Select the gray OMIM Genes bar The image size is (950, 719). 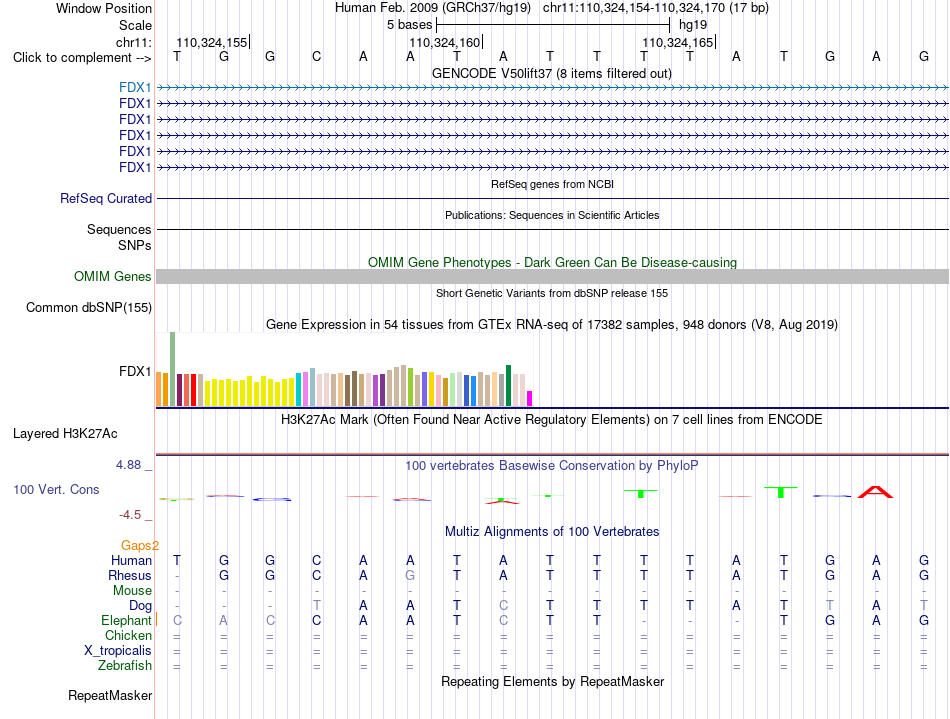[x=552, y=277]
